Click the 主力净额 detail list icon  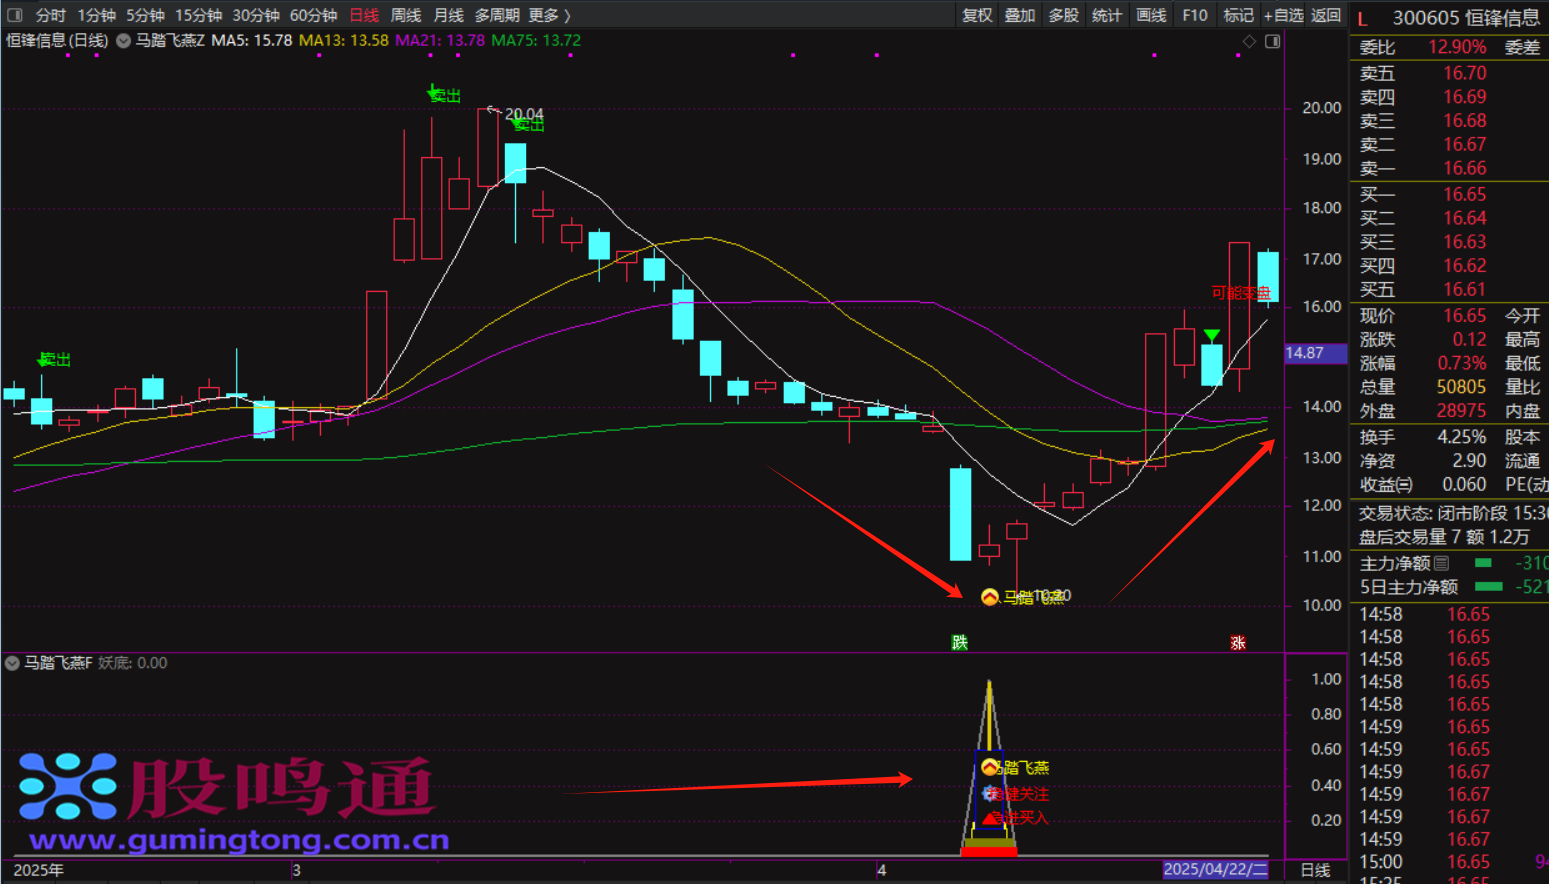click(x=1441, y=564)
